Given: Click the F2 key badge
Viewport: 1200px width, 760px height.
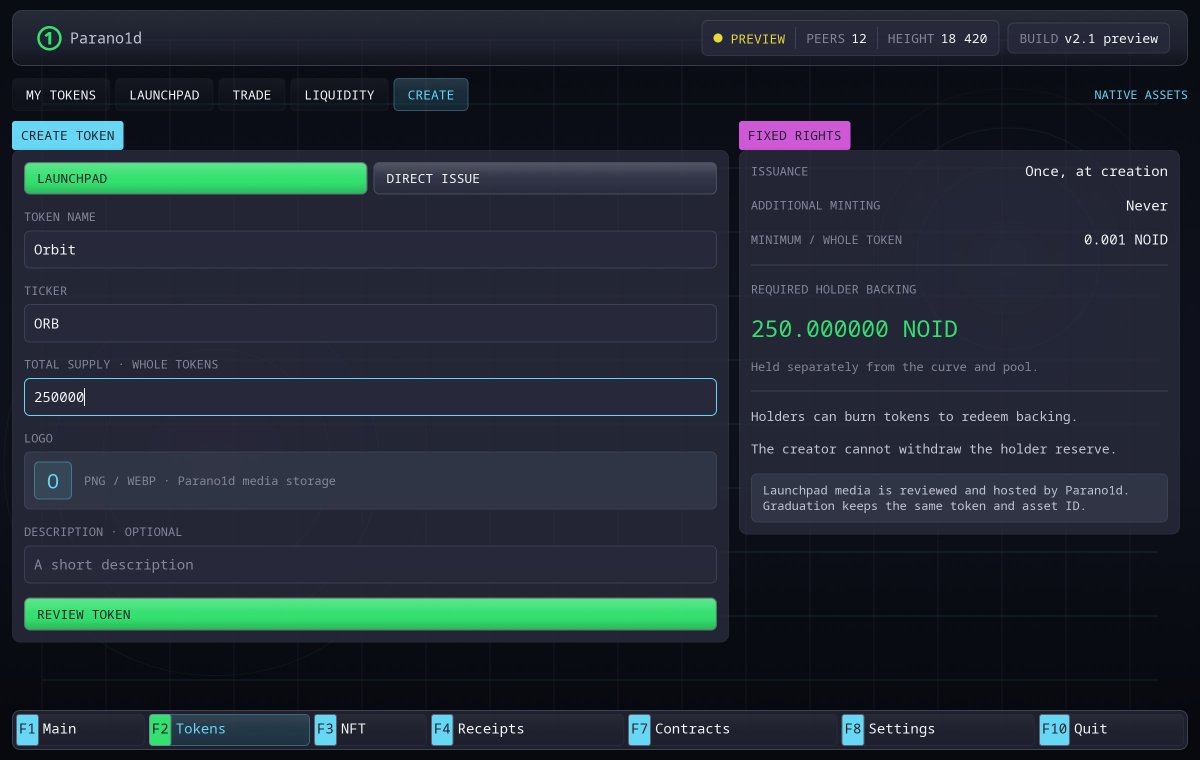Looking at the screenshot, I should 160,729.
